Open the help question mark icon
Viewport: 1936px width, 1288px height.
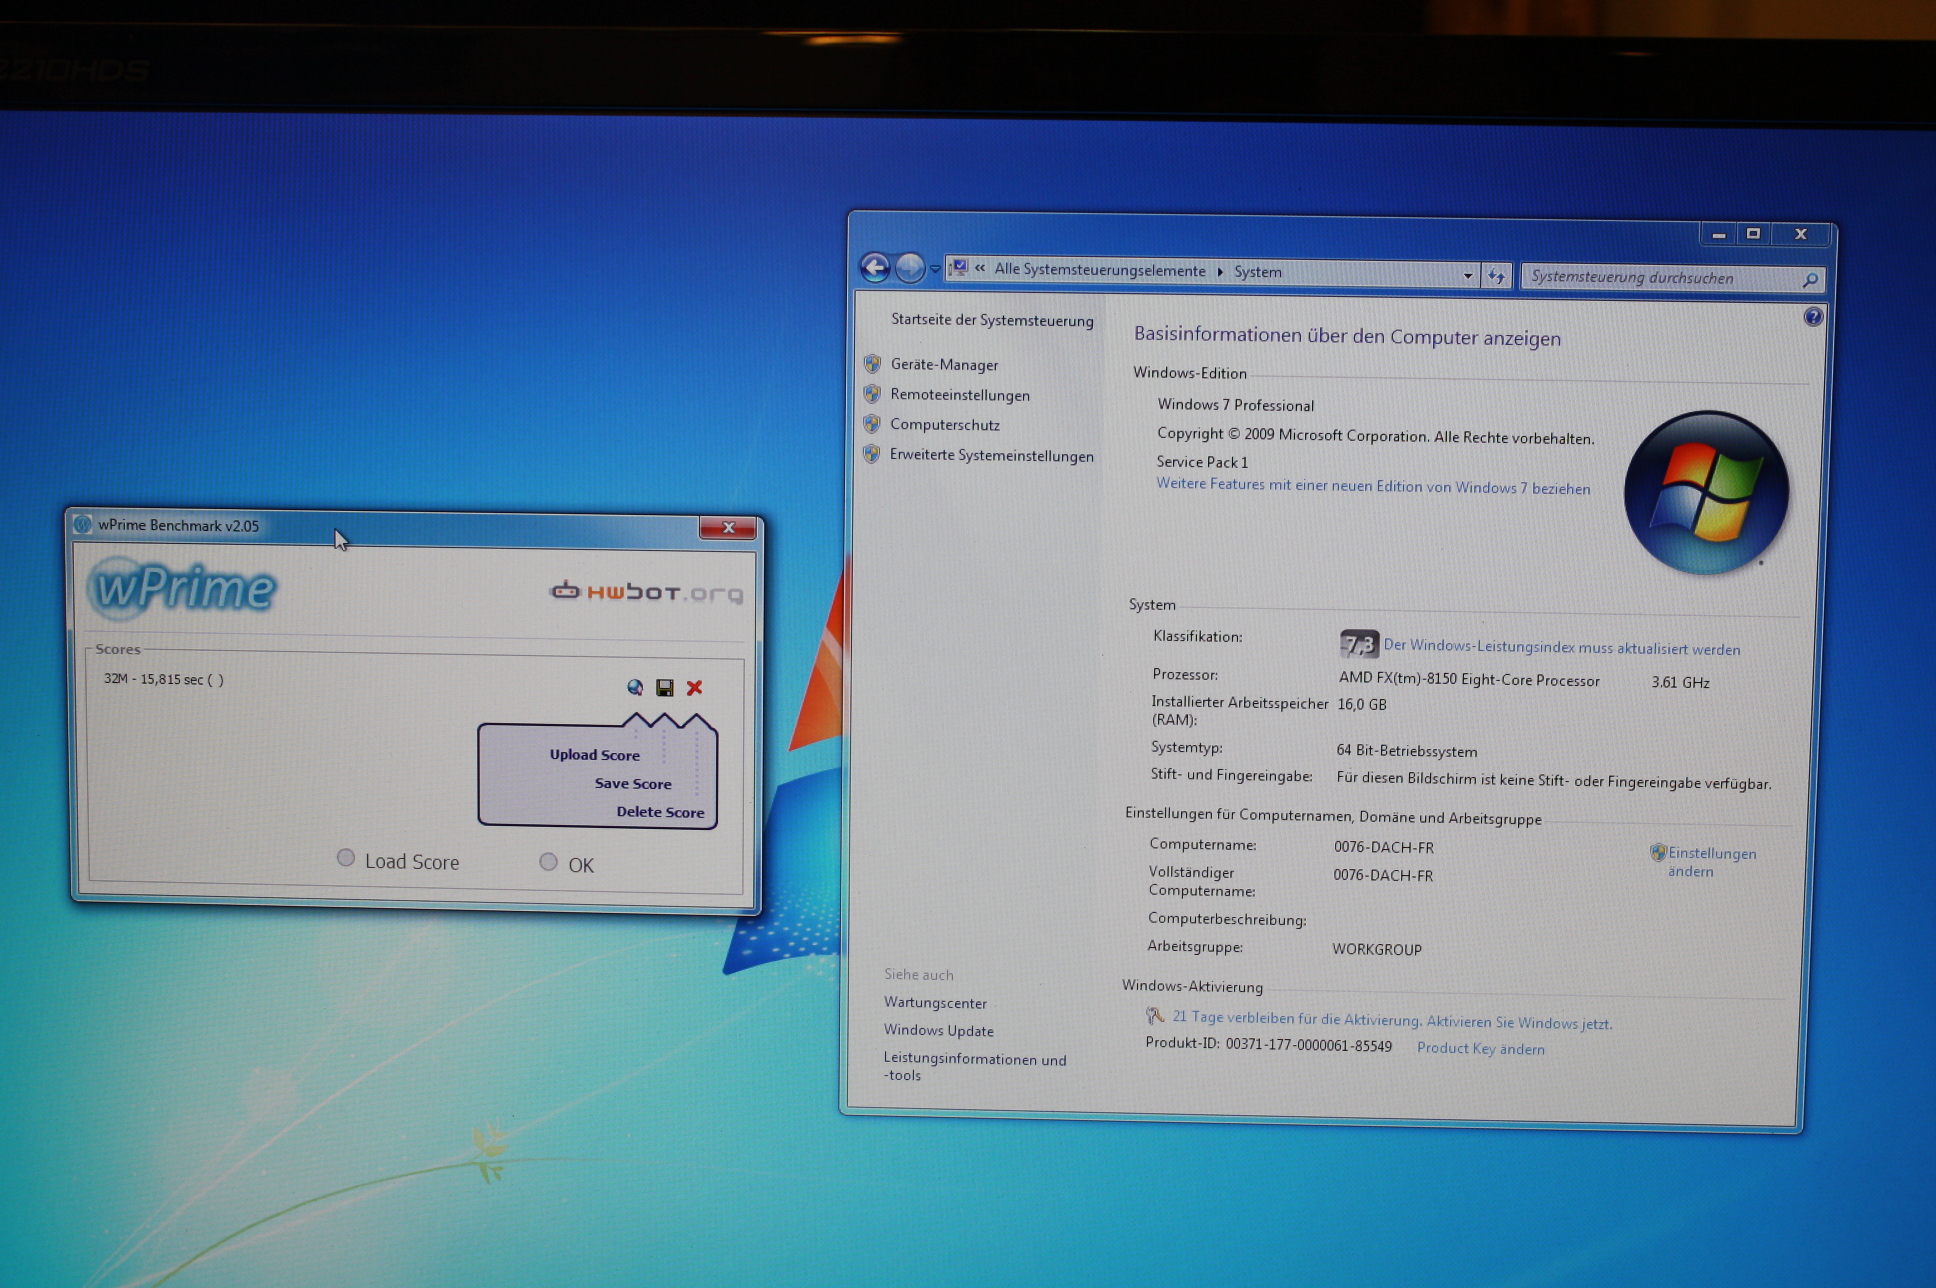[x=1813, y=317]
